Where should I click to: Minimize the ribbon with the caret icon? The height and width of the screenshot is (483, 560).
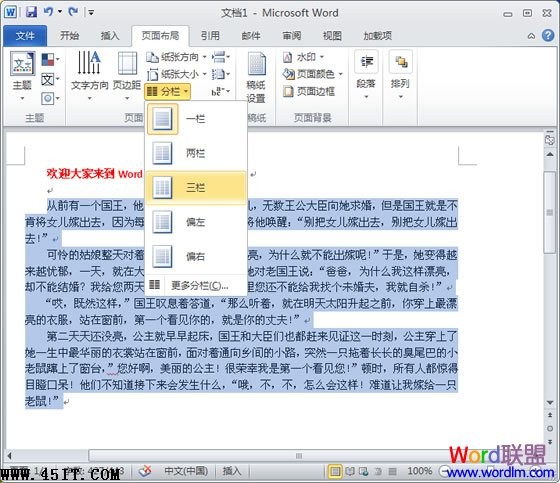[x=531, y=36]
